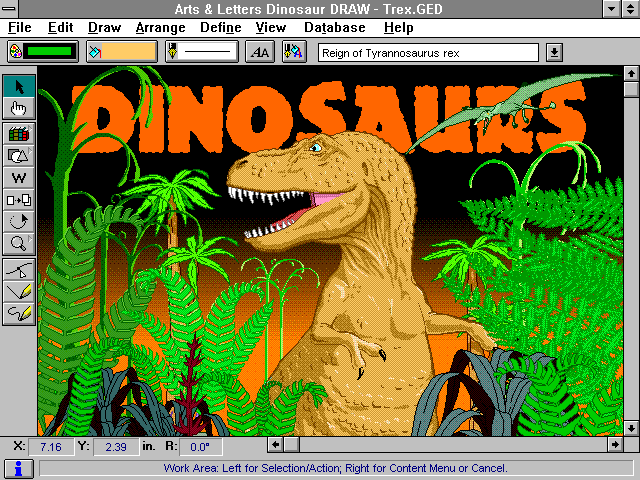
Task: Click the Work Area status message
Action: tap(336, 468)
